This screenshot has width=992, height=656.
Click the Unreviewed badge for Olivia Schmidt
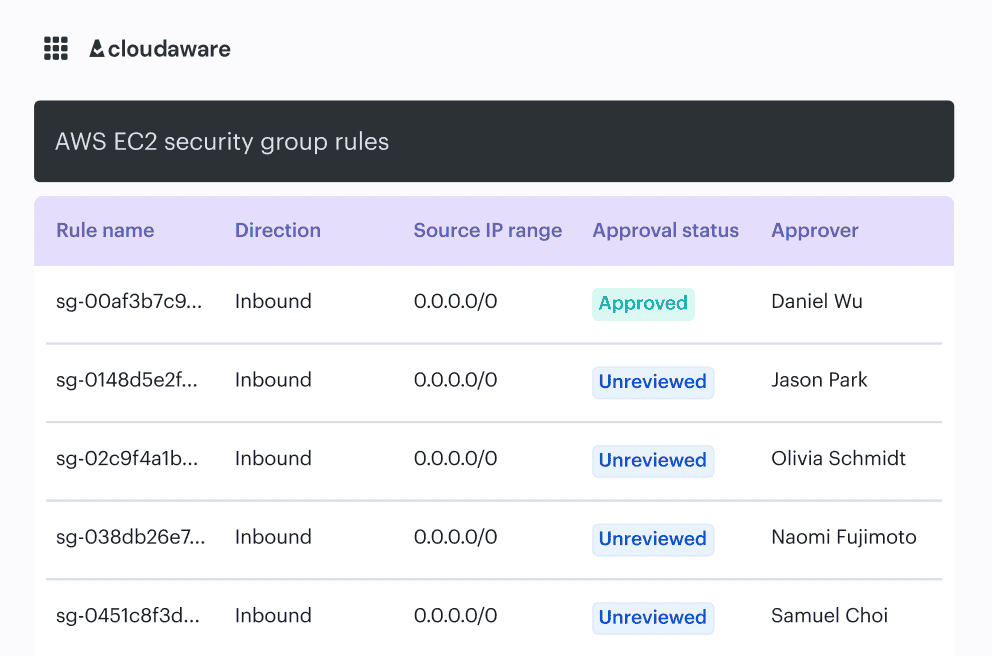(x=653, y=460)
